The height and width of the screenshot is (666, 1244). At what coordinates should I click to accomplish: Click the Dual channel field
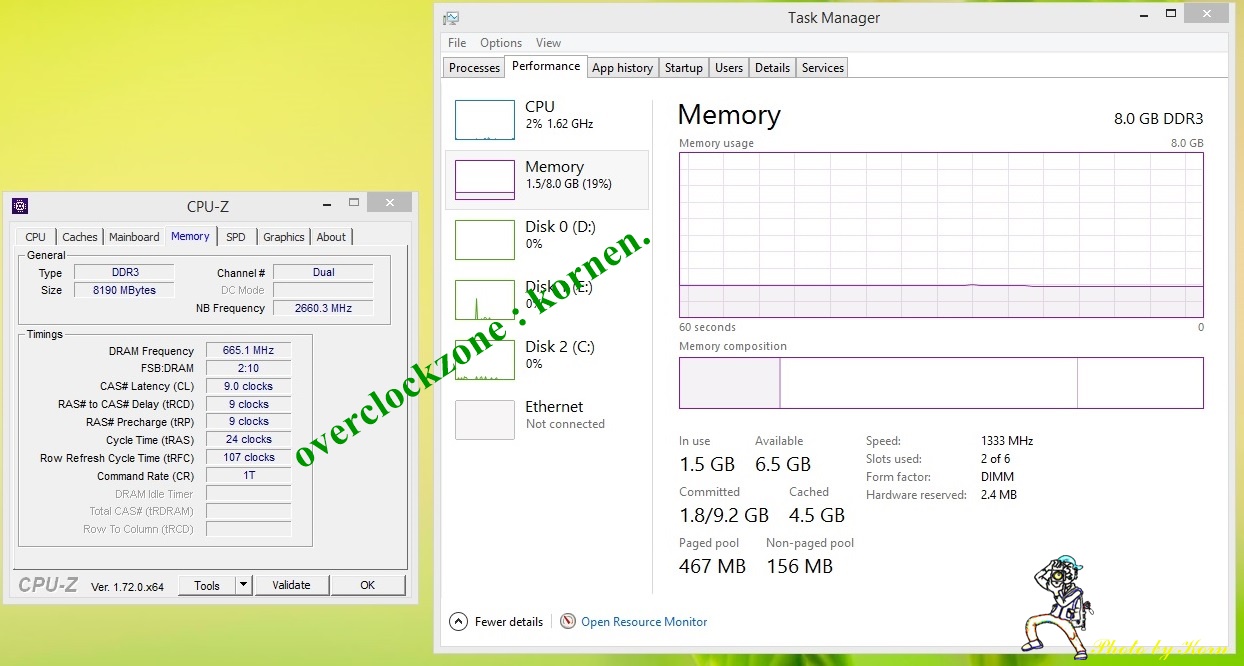[323, 272]
